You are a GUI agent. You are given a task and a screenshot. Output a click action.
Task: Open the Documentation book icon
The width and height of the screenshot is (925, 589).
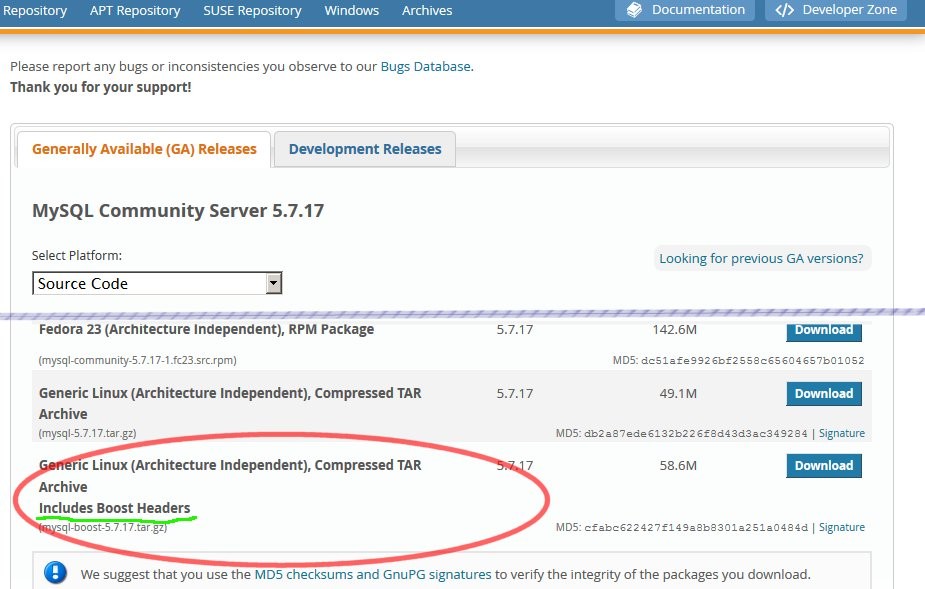click(634, 10)
